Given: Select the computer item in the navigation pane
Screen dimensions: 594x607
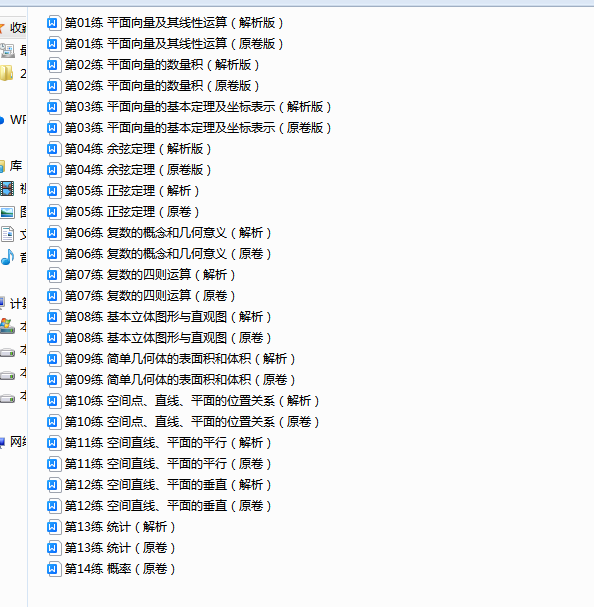Looking at the screenshot, I should tap(13, 303).
